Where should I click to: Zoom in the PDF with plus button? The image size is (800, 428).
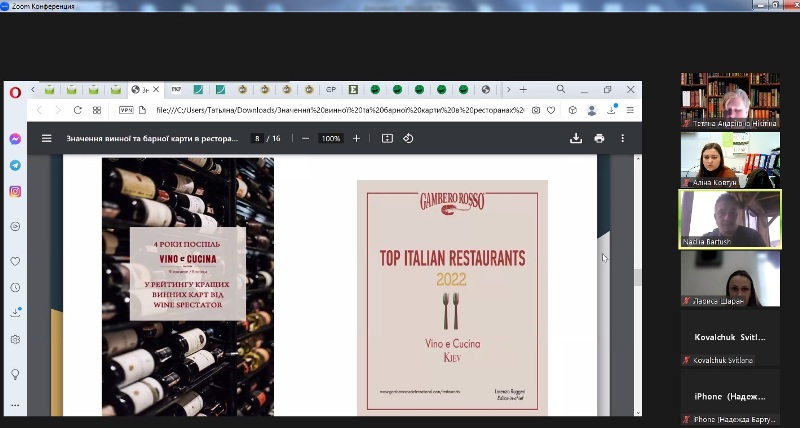click(356, 138)
